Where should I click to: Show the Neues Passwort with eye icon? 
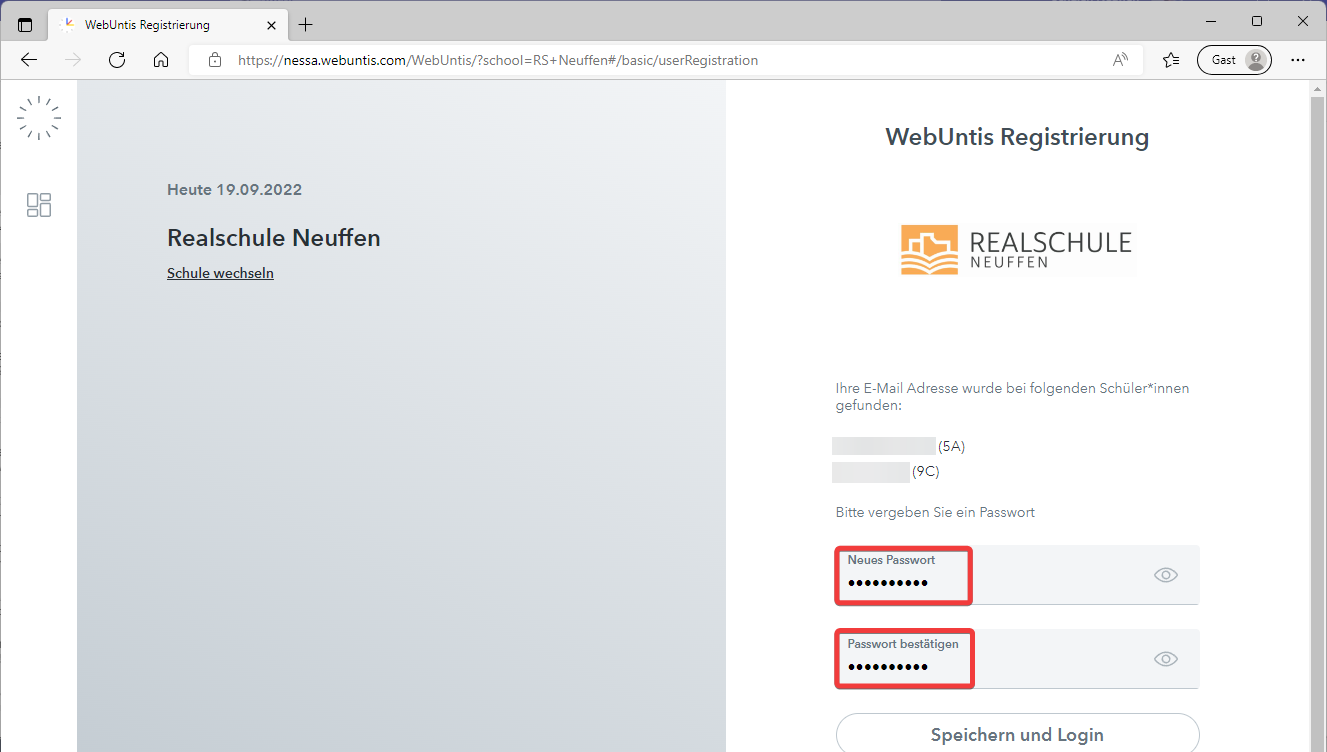point(1165,575)
